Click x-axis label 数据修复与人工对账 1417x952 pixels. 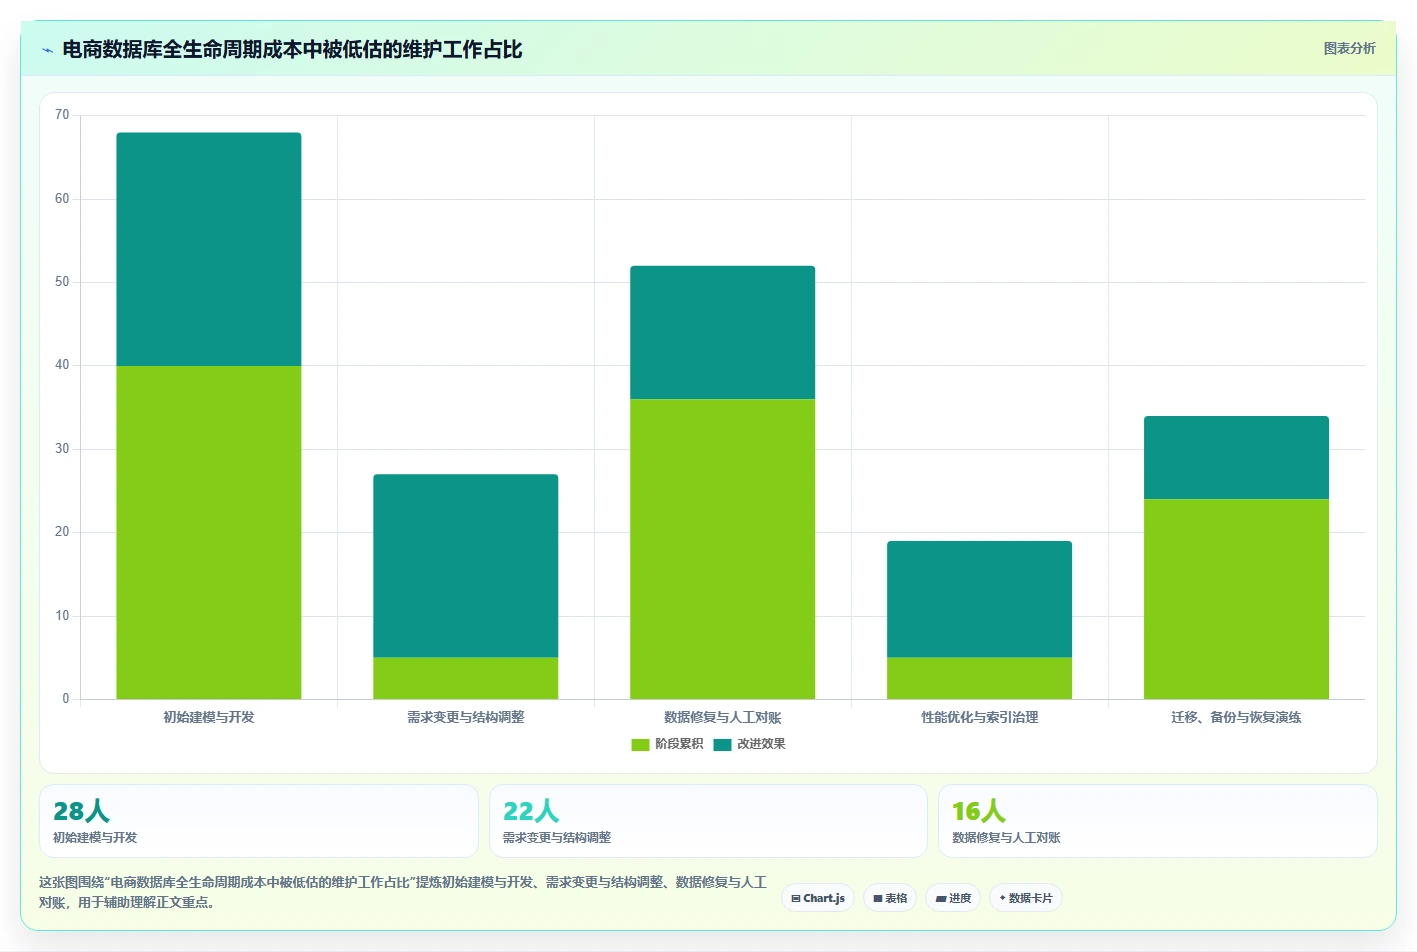coord(723,717)
